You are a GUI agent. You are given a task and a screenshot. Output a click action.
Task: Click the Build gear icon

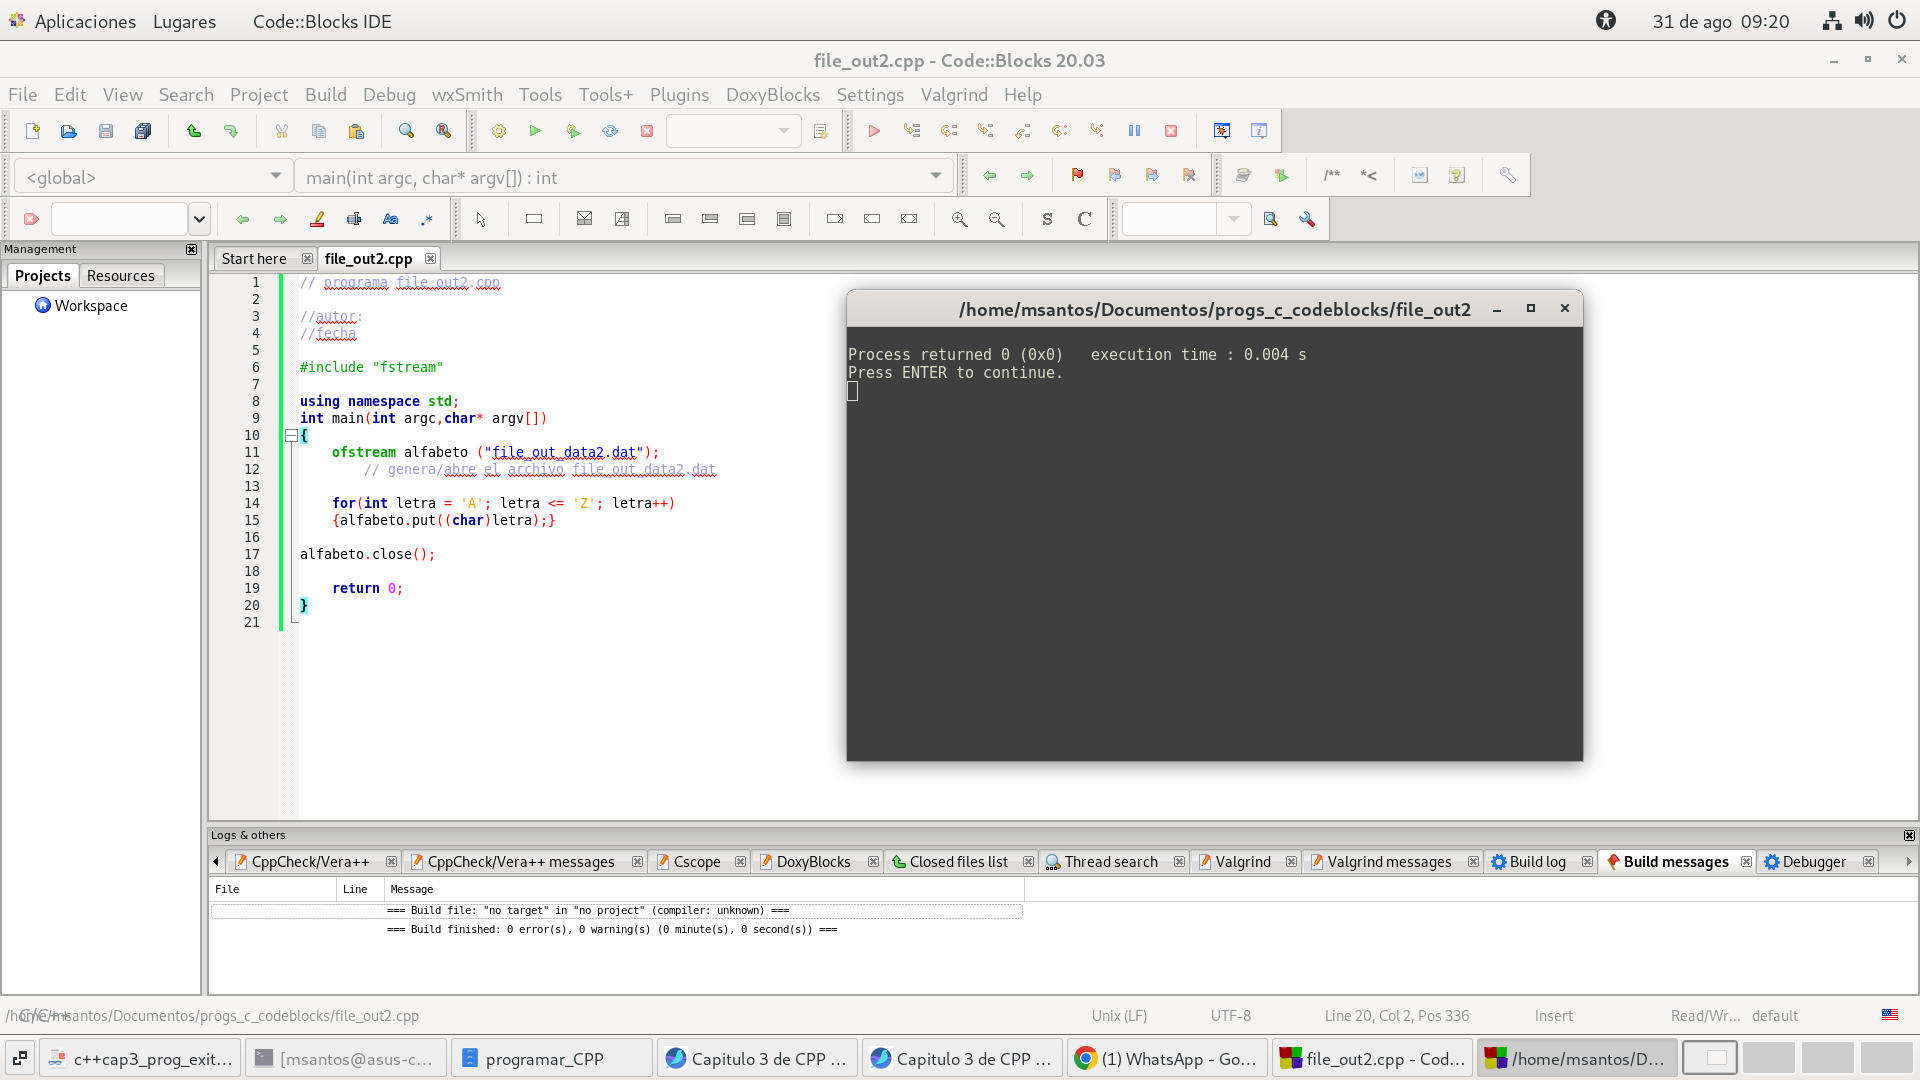(x=498, y=131)
